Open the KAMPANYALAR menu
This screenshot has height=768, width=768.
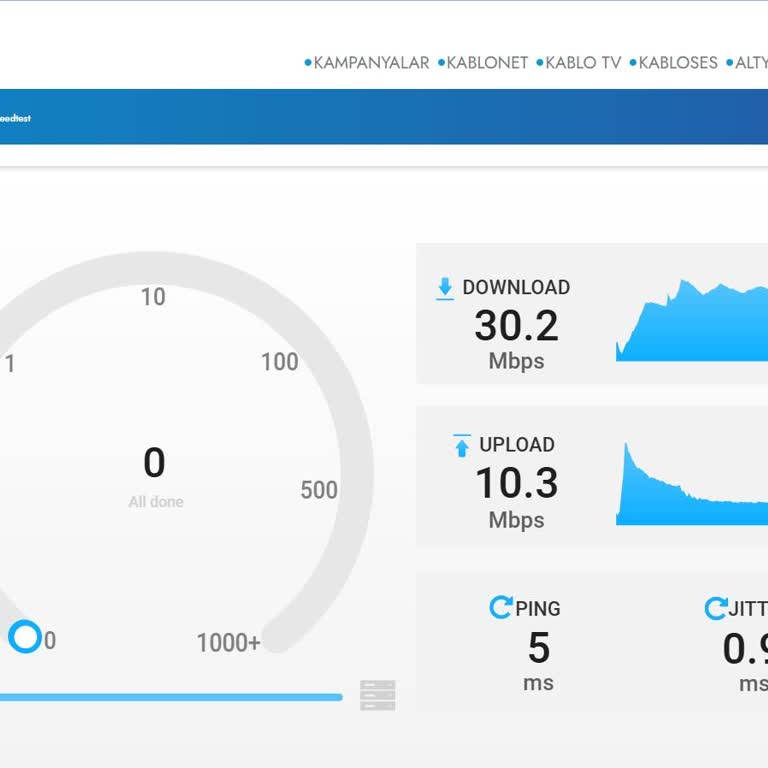[367, 63]
